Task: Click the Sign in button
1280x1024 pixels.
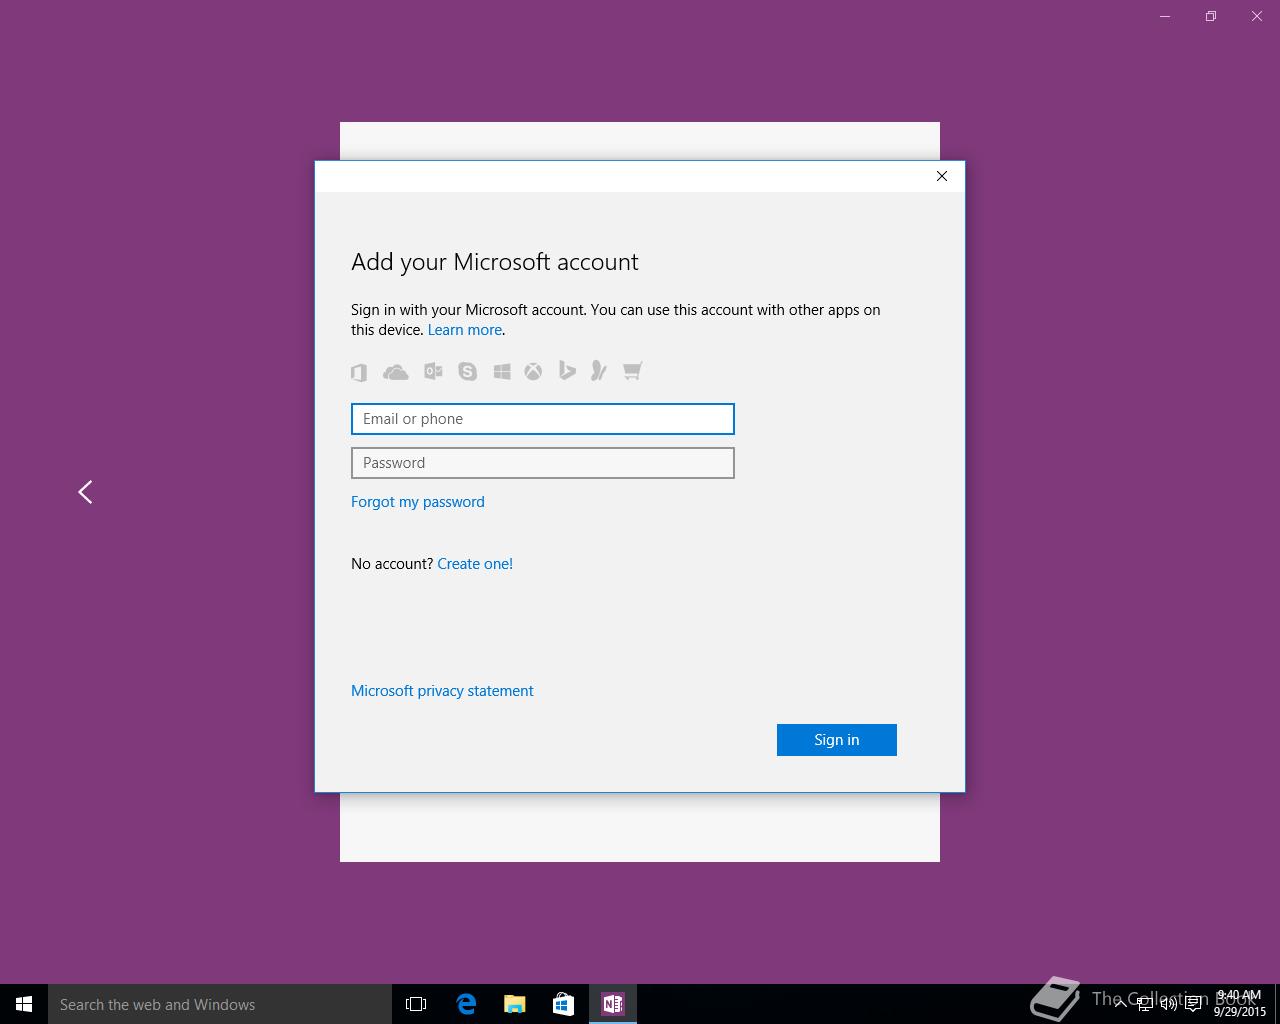Action: click(x=837, y=740)
